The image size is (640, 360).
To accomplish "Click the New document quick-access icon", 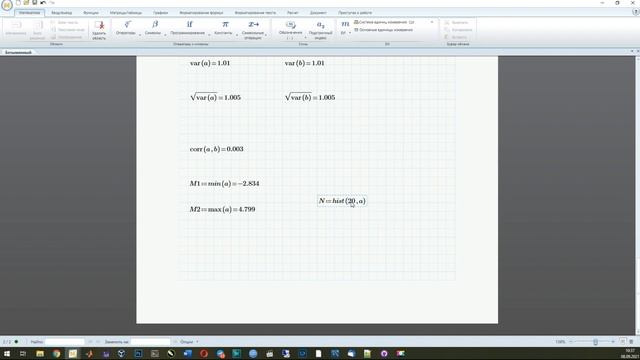I will pyautogui.click(x=18, y=2).
